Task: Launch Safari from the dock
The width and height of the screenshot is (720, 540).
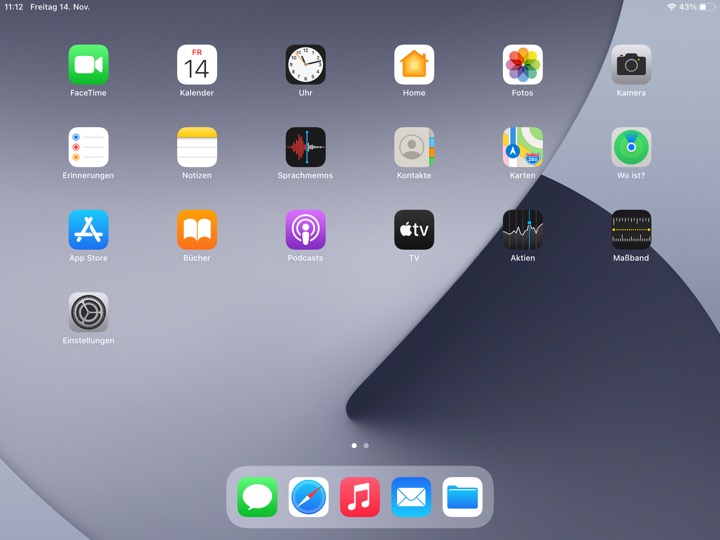Action: click(x=309, y=497)
